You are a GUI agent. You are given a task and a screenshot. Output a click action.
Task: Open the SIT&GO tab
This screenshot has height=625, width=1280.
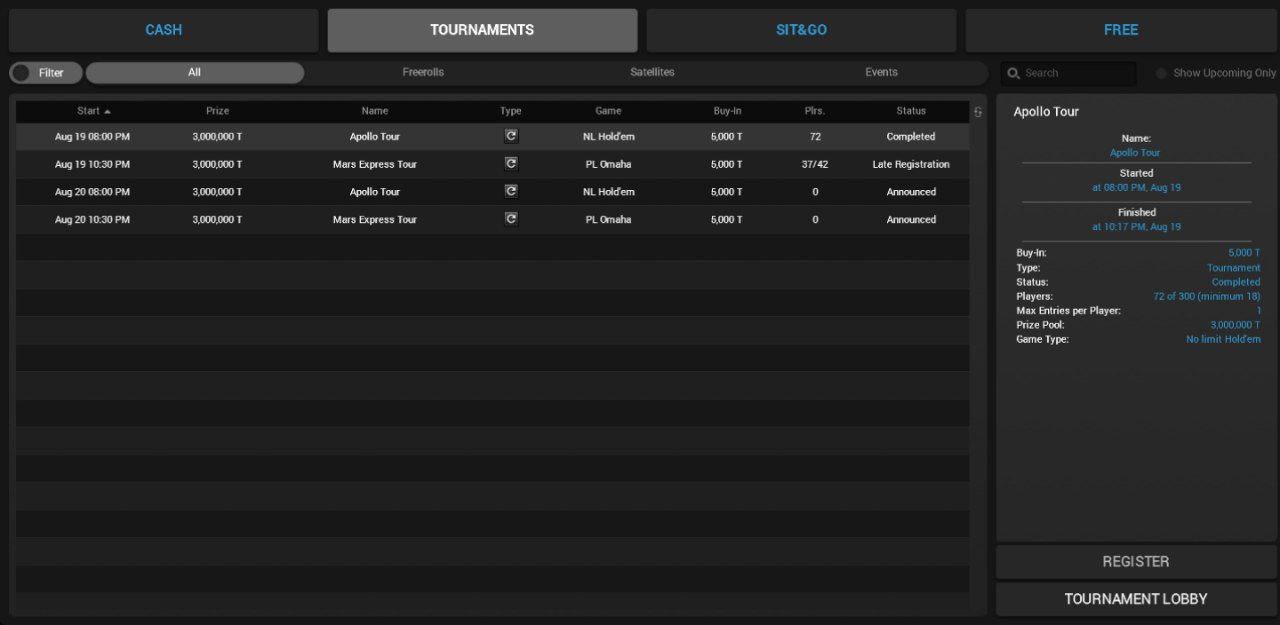click(801, 30)
